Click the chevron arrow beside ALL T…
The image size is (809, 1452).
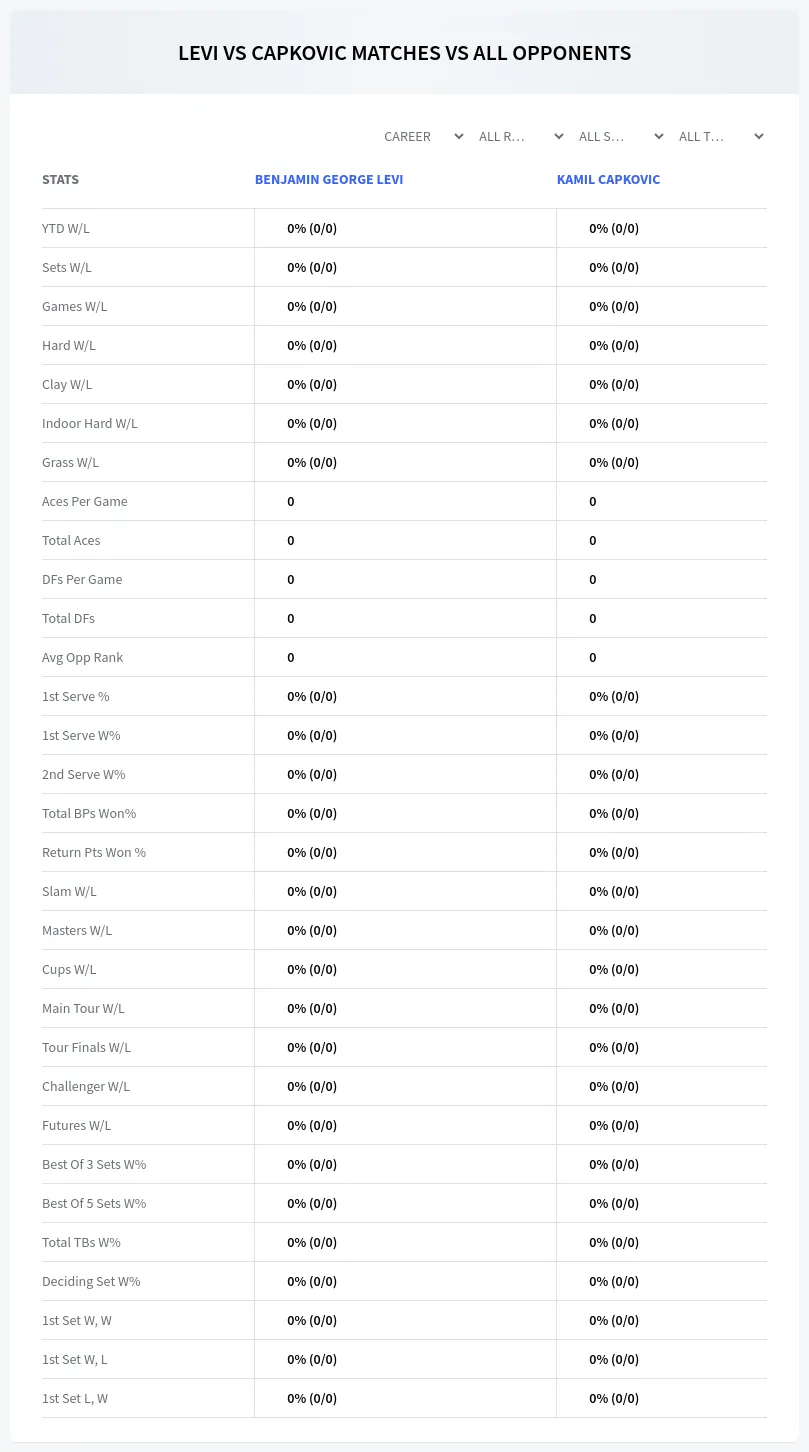[x=759, y=136]
